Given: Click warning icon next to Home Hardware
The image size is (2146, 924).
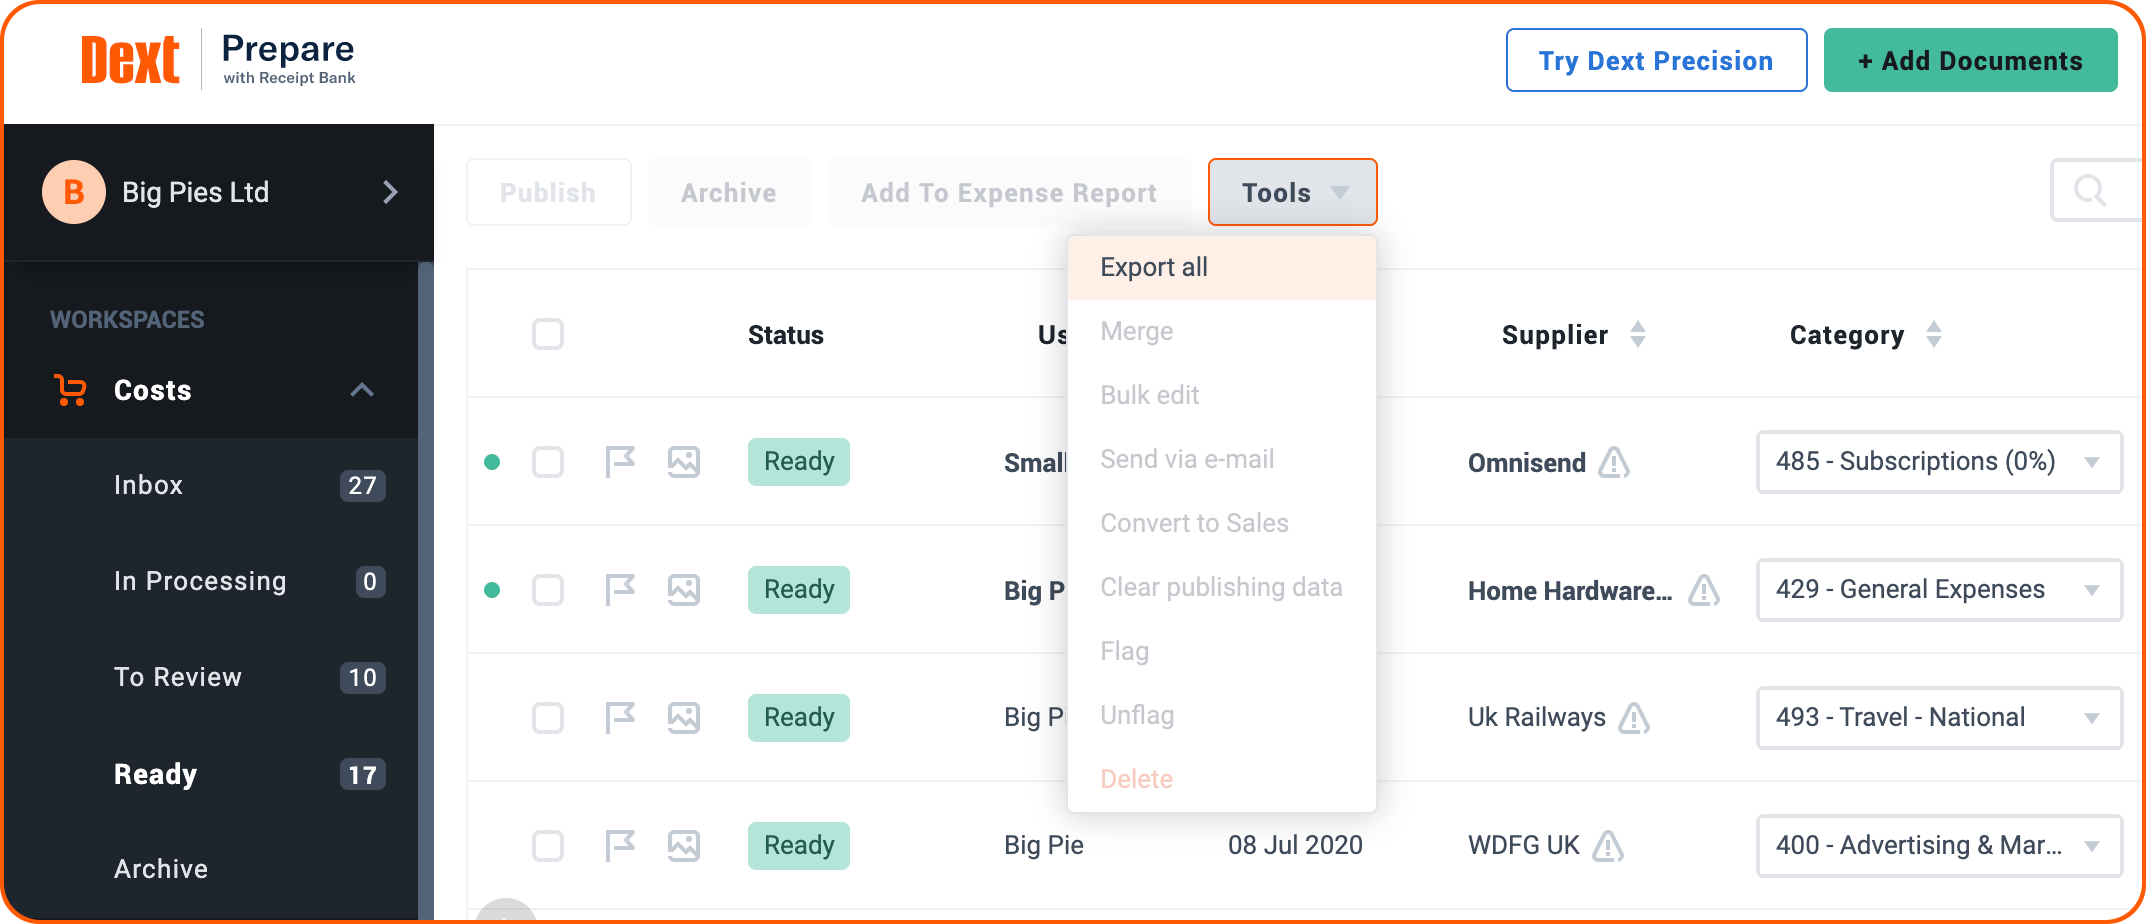Looking at the screenshot, I should pos(1704,590).
